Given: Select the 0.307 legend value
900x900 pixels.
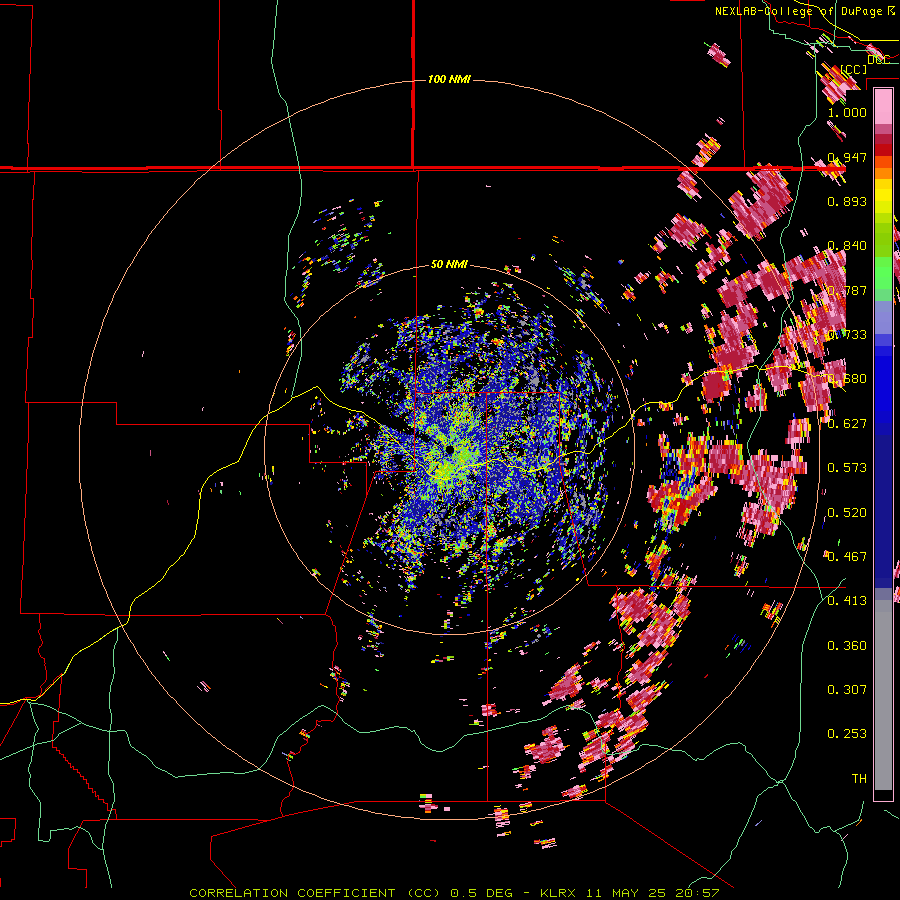Looking at the screenshot, I should (847, 689).
